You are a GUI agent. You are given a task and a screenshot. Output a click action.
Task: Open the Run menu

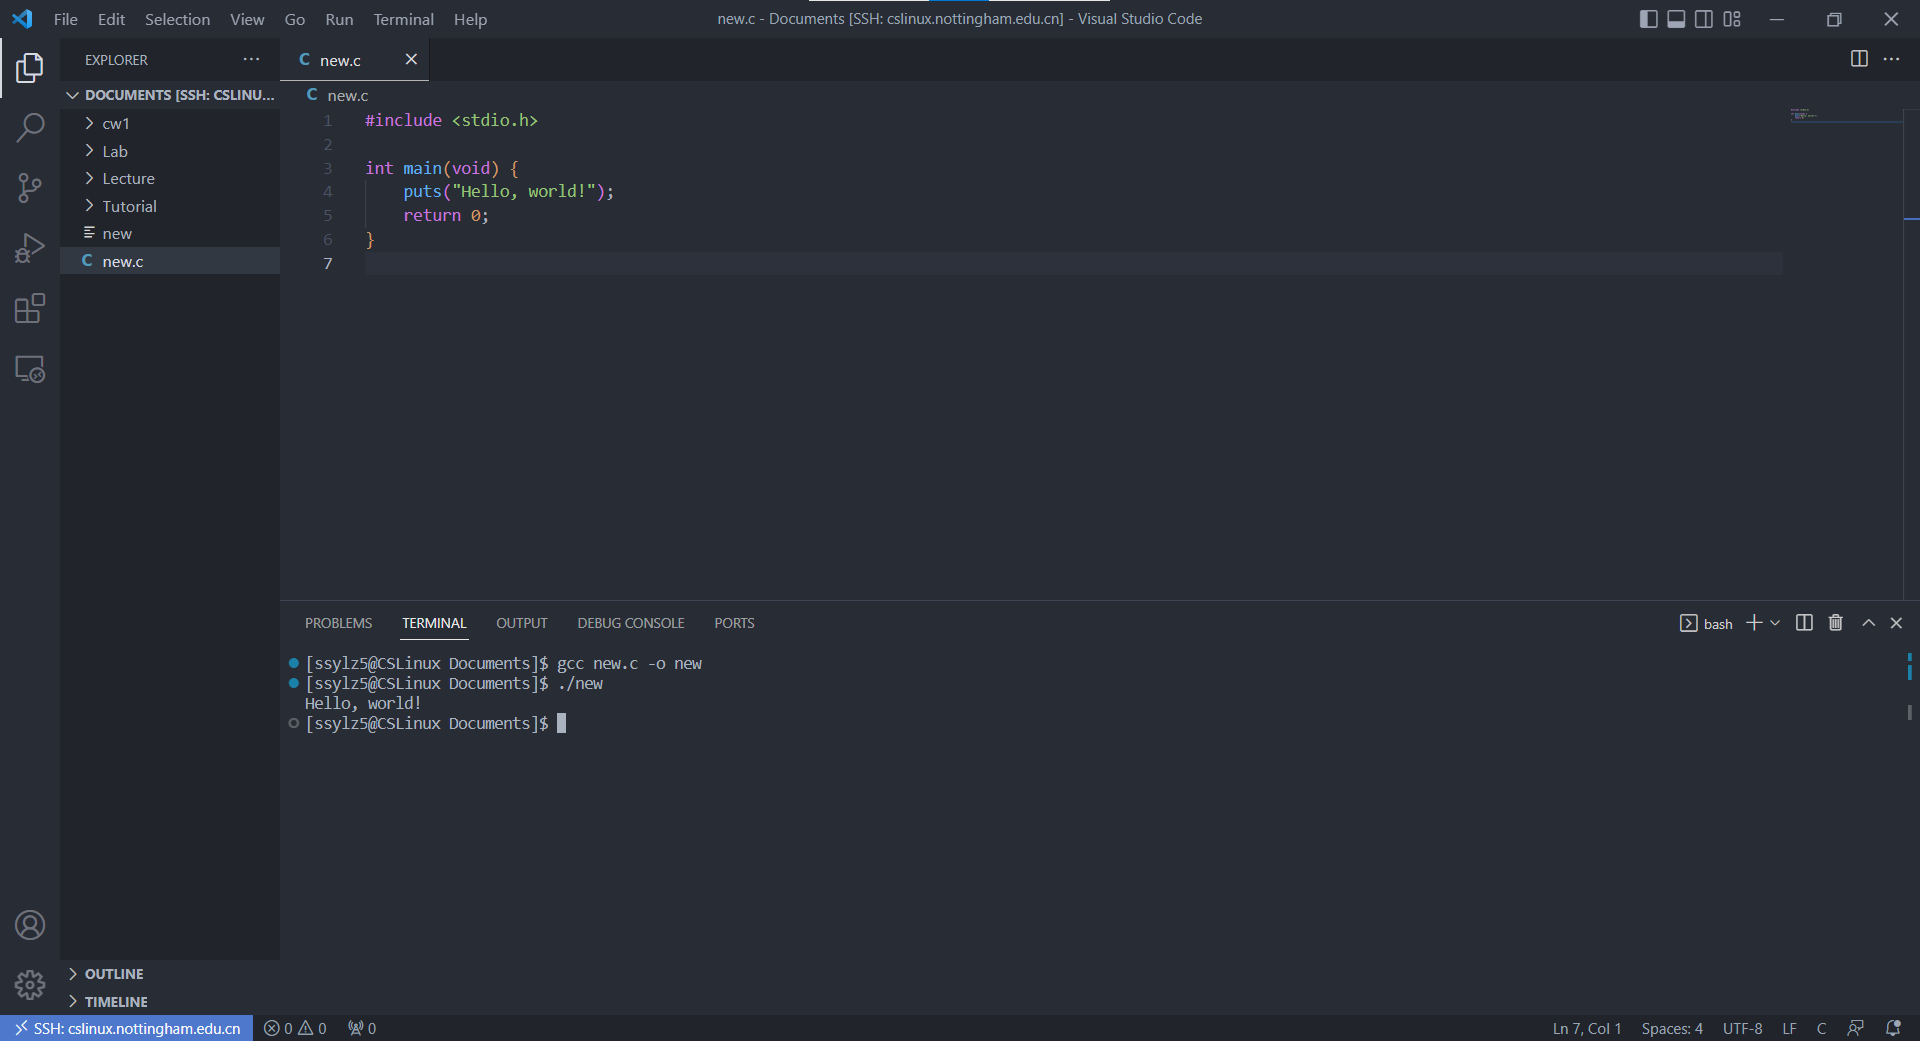(x=339, y=19)
